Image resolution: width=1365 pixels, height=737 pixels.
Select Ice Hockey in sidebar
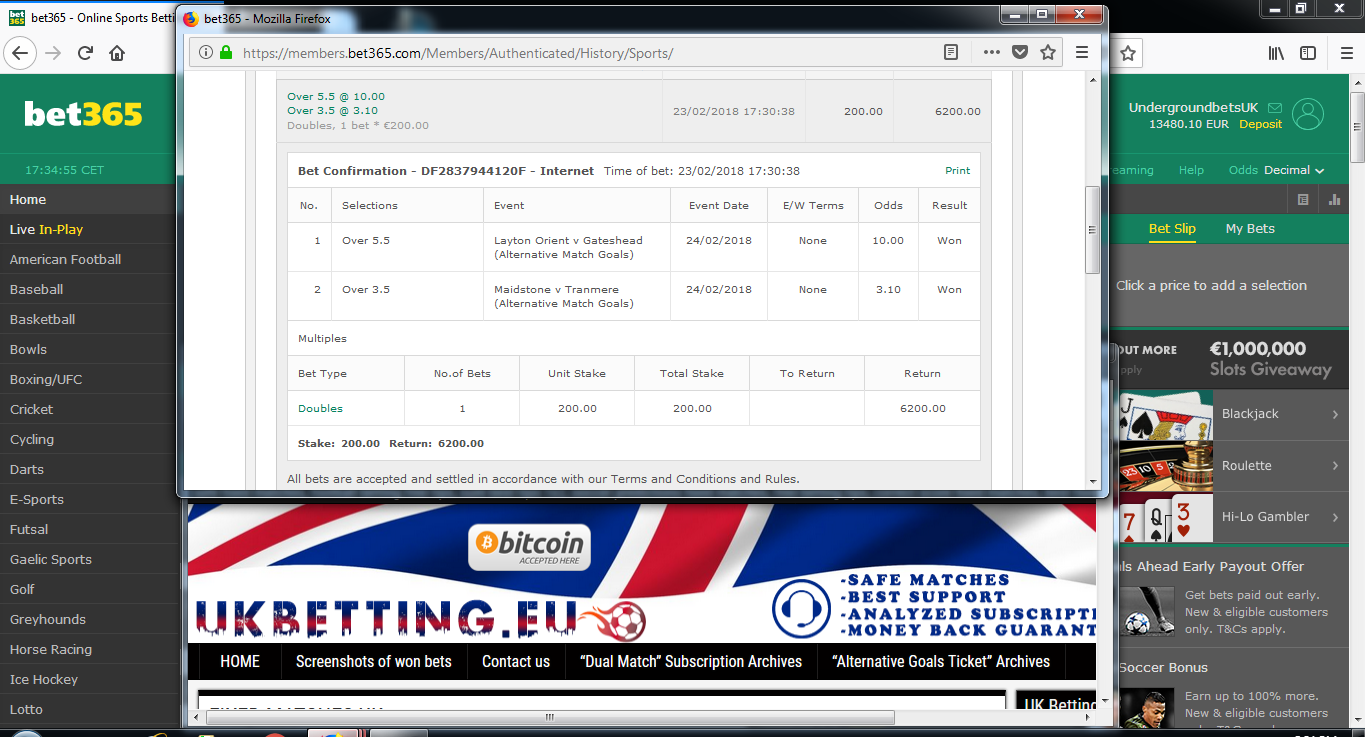(90, 679)
